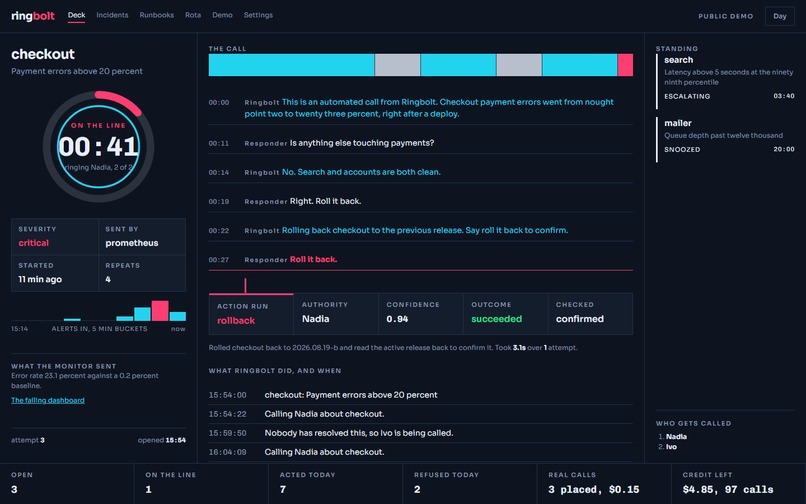The height and width of the screenshot is (504, 806).
Task: Select the red final segment of the call bar
Action: click(625, 65)
